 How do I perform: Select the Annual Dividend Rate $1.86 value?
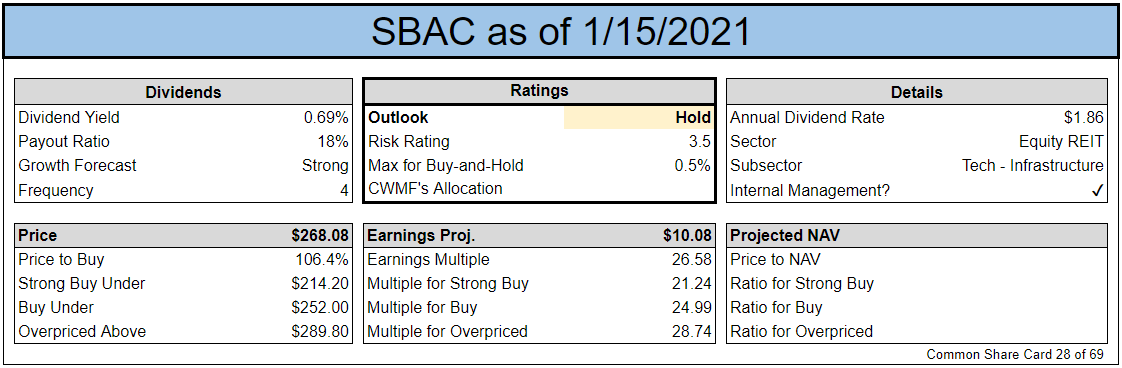[x=1083, y=117]
